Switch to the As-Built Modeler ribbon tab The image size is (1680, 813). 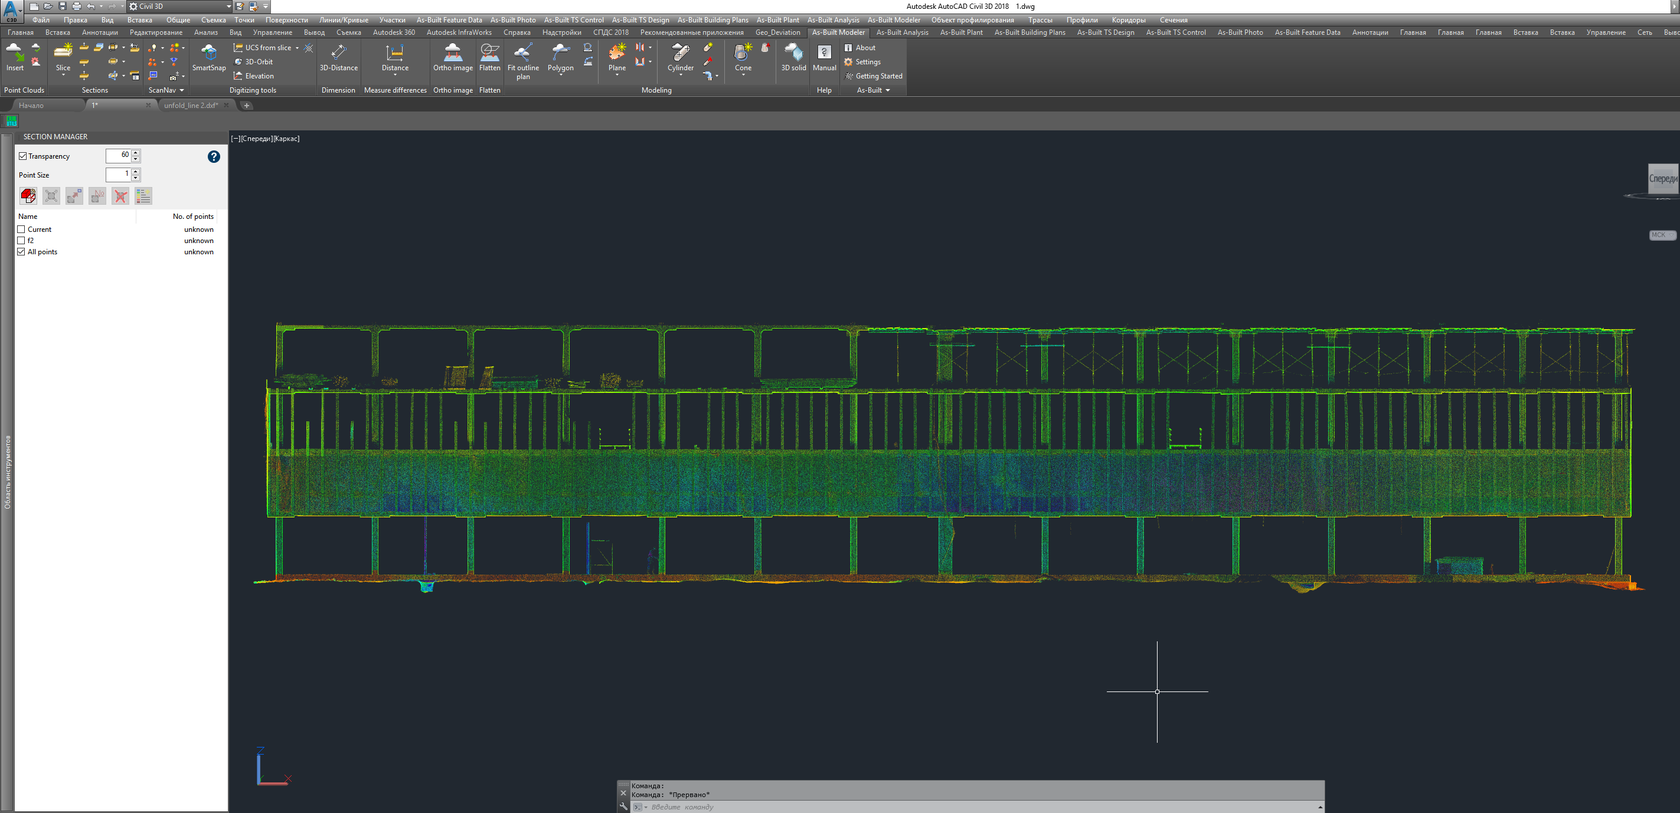click(x=838, y=32)
